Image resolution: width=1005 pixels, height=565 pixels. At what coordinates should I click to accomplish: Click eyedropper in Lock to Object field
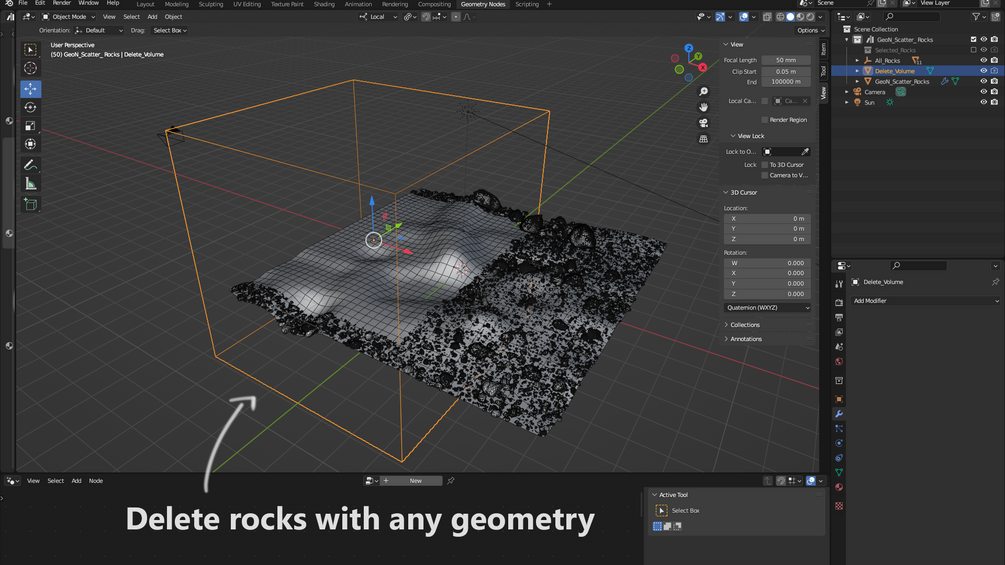(x=805, y=152)
